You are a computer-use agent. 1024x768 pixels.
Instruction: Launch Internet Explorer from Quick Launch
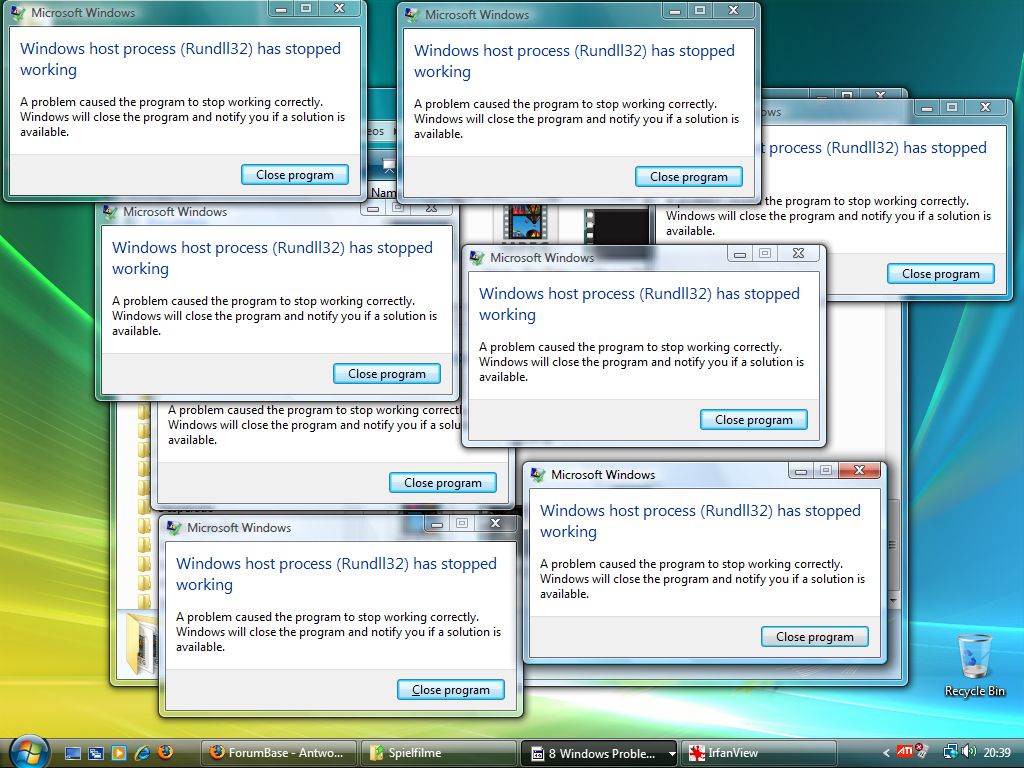[142, 753]
